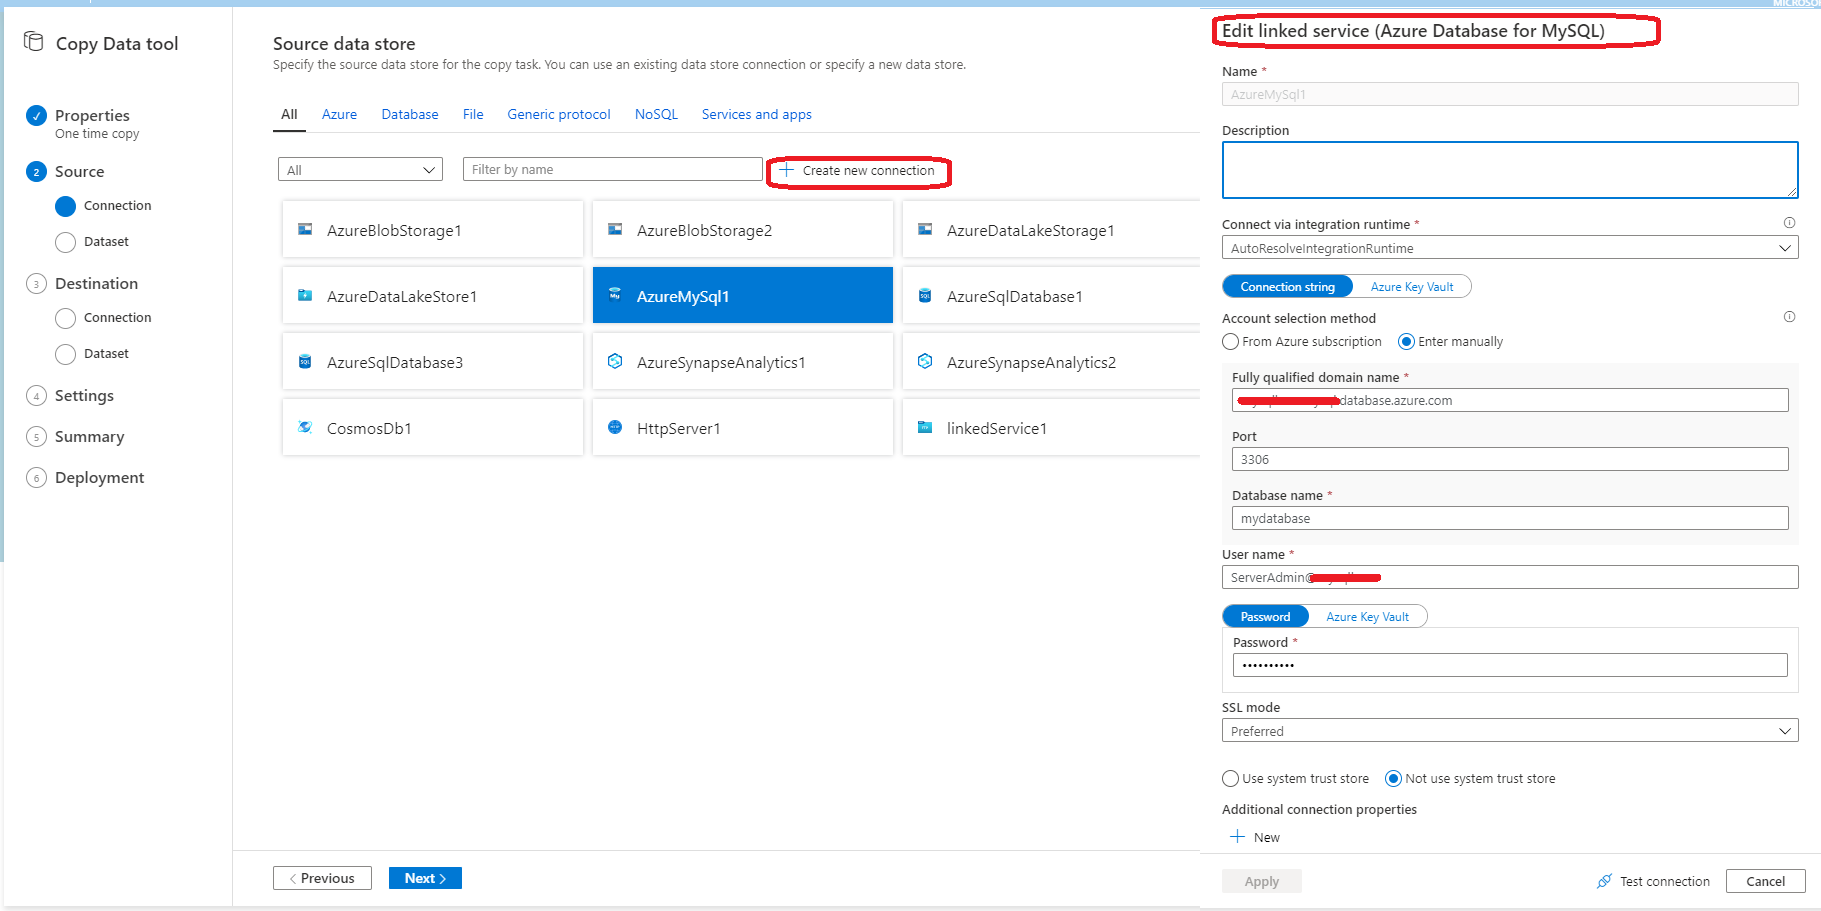This screenshot has width=1821, height=911.
Task: Open the Services and apps tab
Action: [x=757, y=115]
